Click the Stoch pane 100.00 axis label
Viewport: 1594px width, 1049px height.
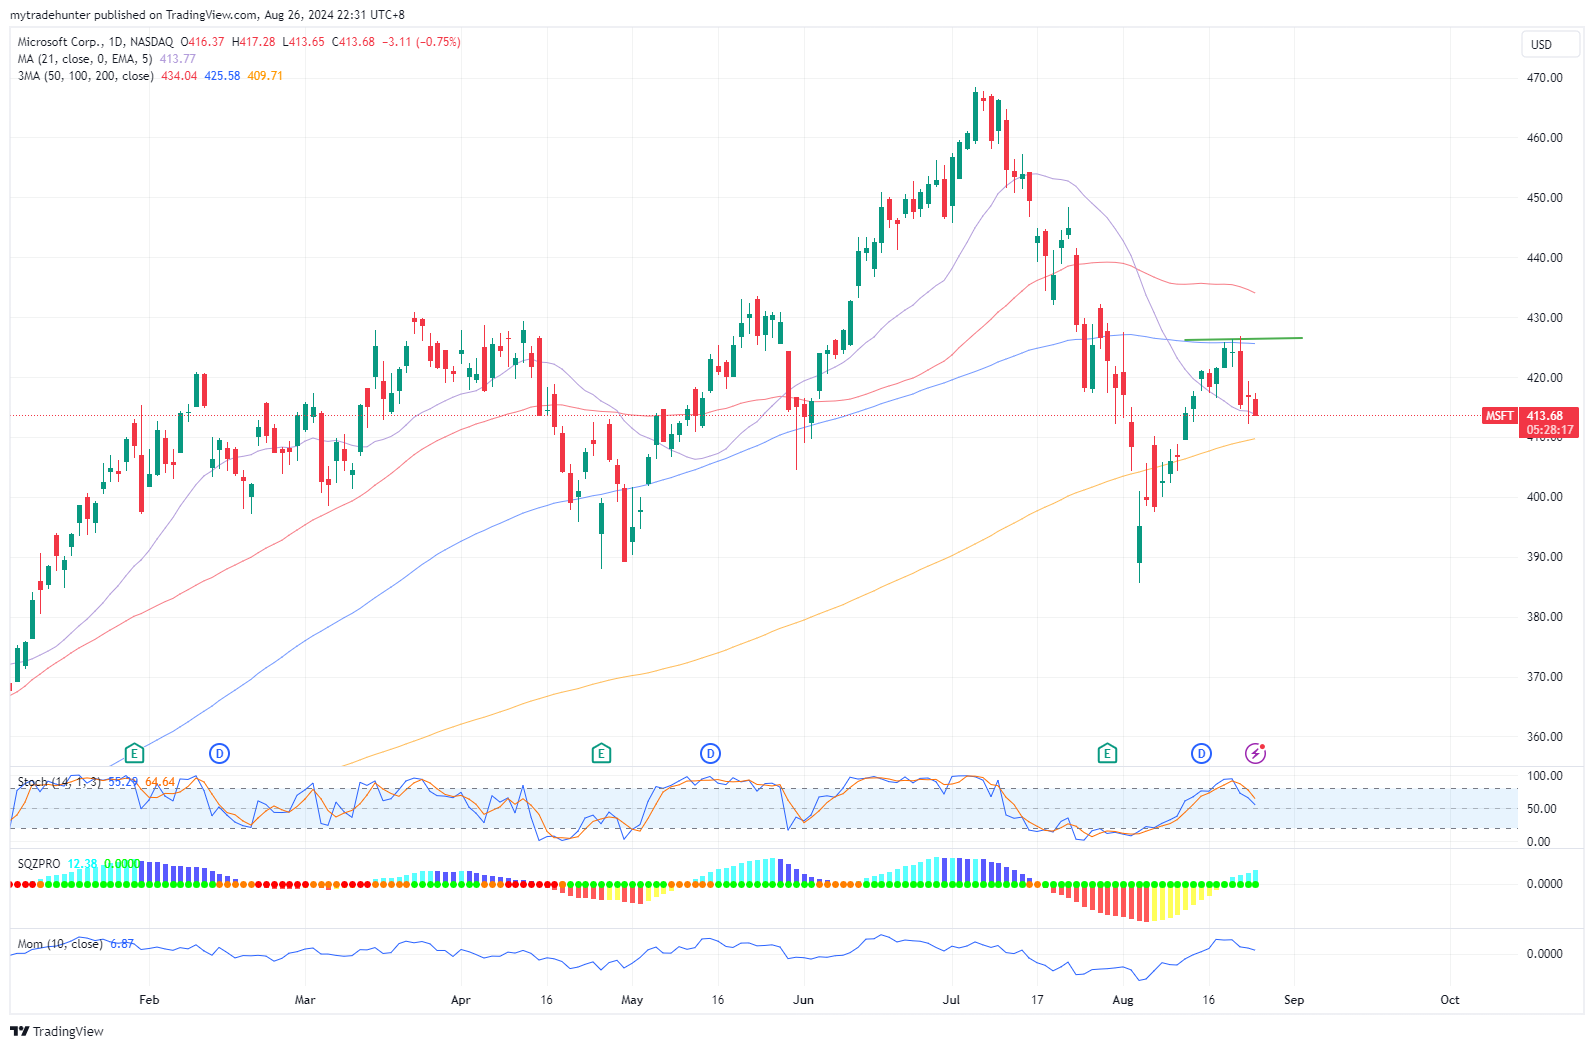[x=1544, y=776]
